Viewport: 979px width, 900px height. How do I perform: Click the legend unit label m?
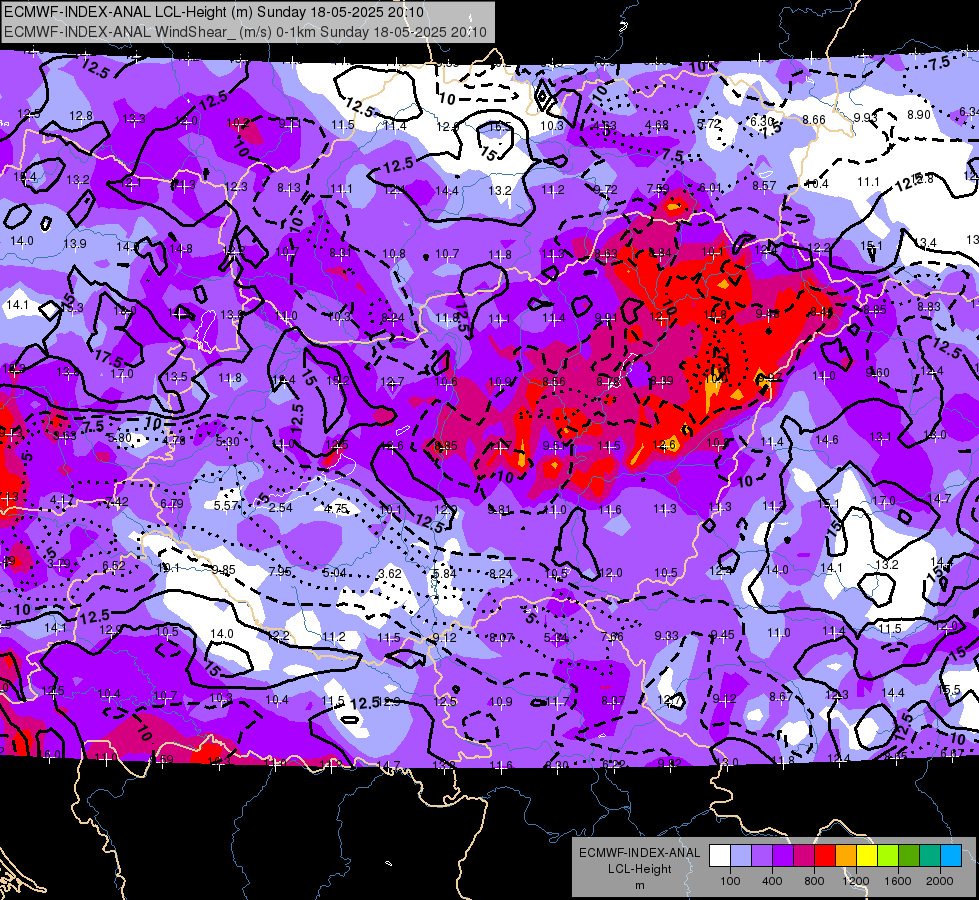pos(639,885)
